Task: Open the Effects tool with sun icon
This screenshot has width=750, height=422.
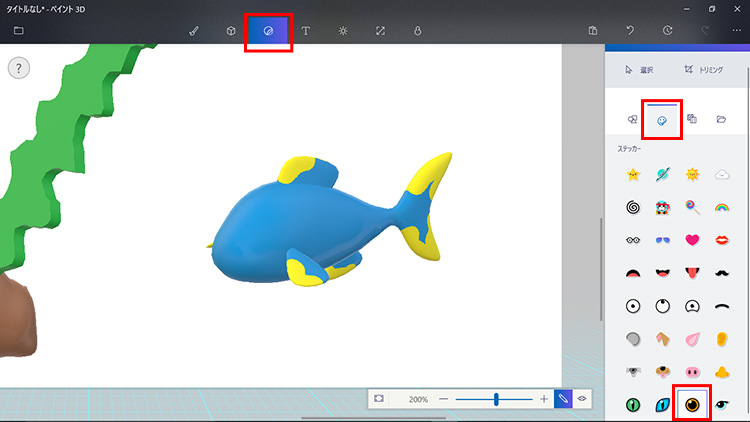Action: point(342,31)
